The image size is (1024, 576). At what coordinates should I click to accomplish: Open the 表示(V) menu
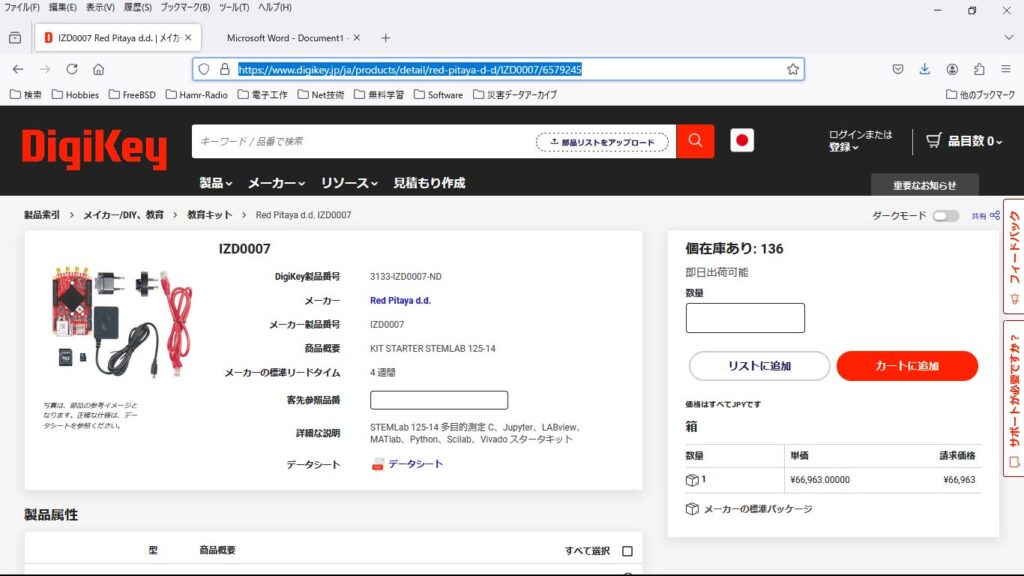[x=100, y=7]
